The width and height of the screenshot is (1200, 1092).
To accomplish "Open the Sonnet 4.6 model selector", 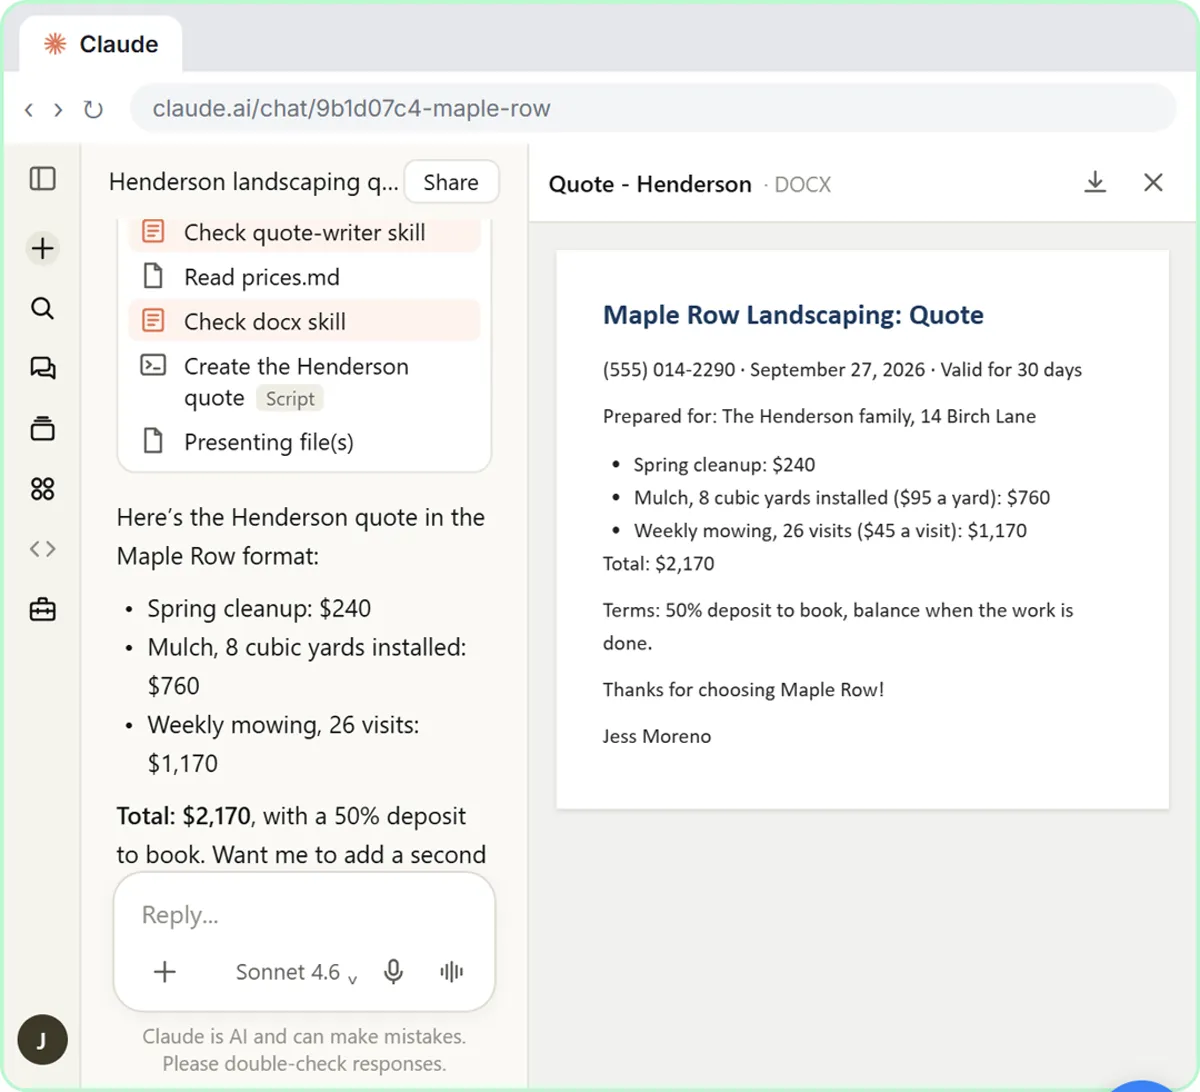I will [x=296, y=972].
